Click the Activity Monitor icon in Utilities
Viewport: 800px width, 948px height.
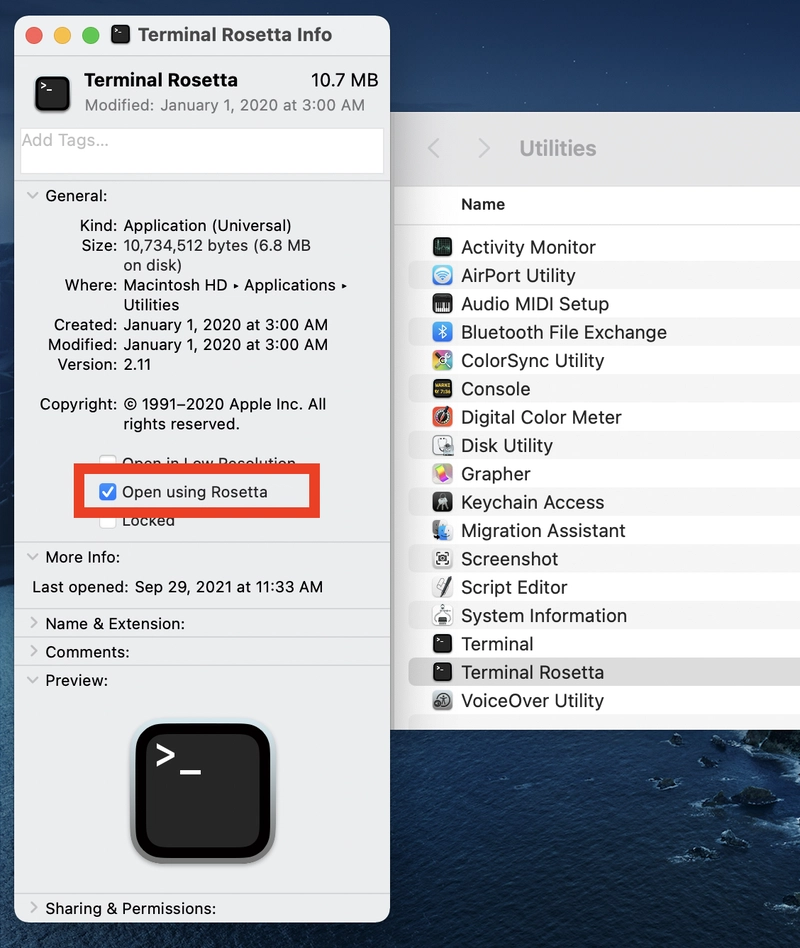(442, 247)
